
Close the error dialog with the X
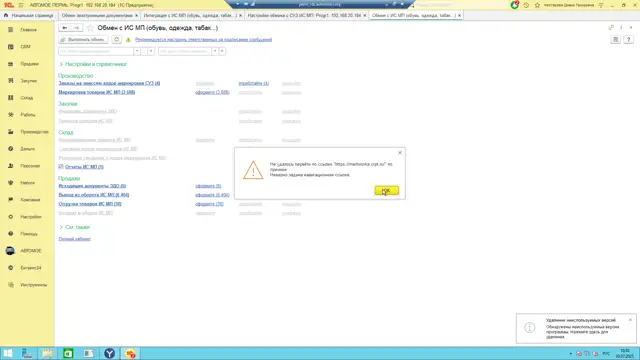[400, 153]
